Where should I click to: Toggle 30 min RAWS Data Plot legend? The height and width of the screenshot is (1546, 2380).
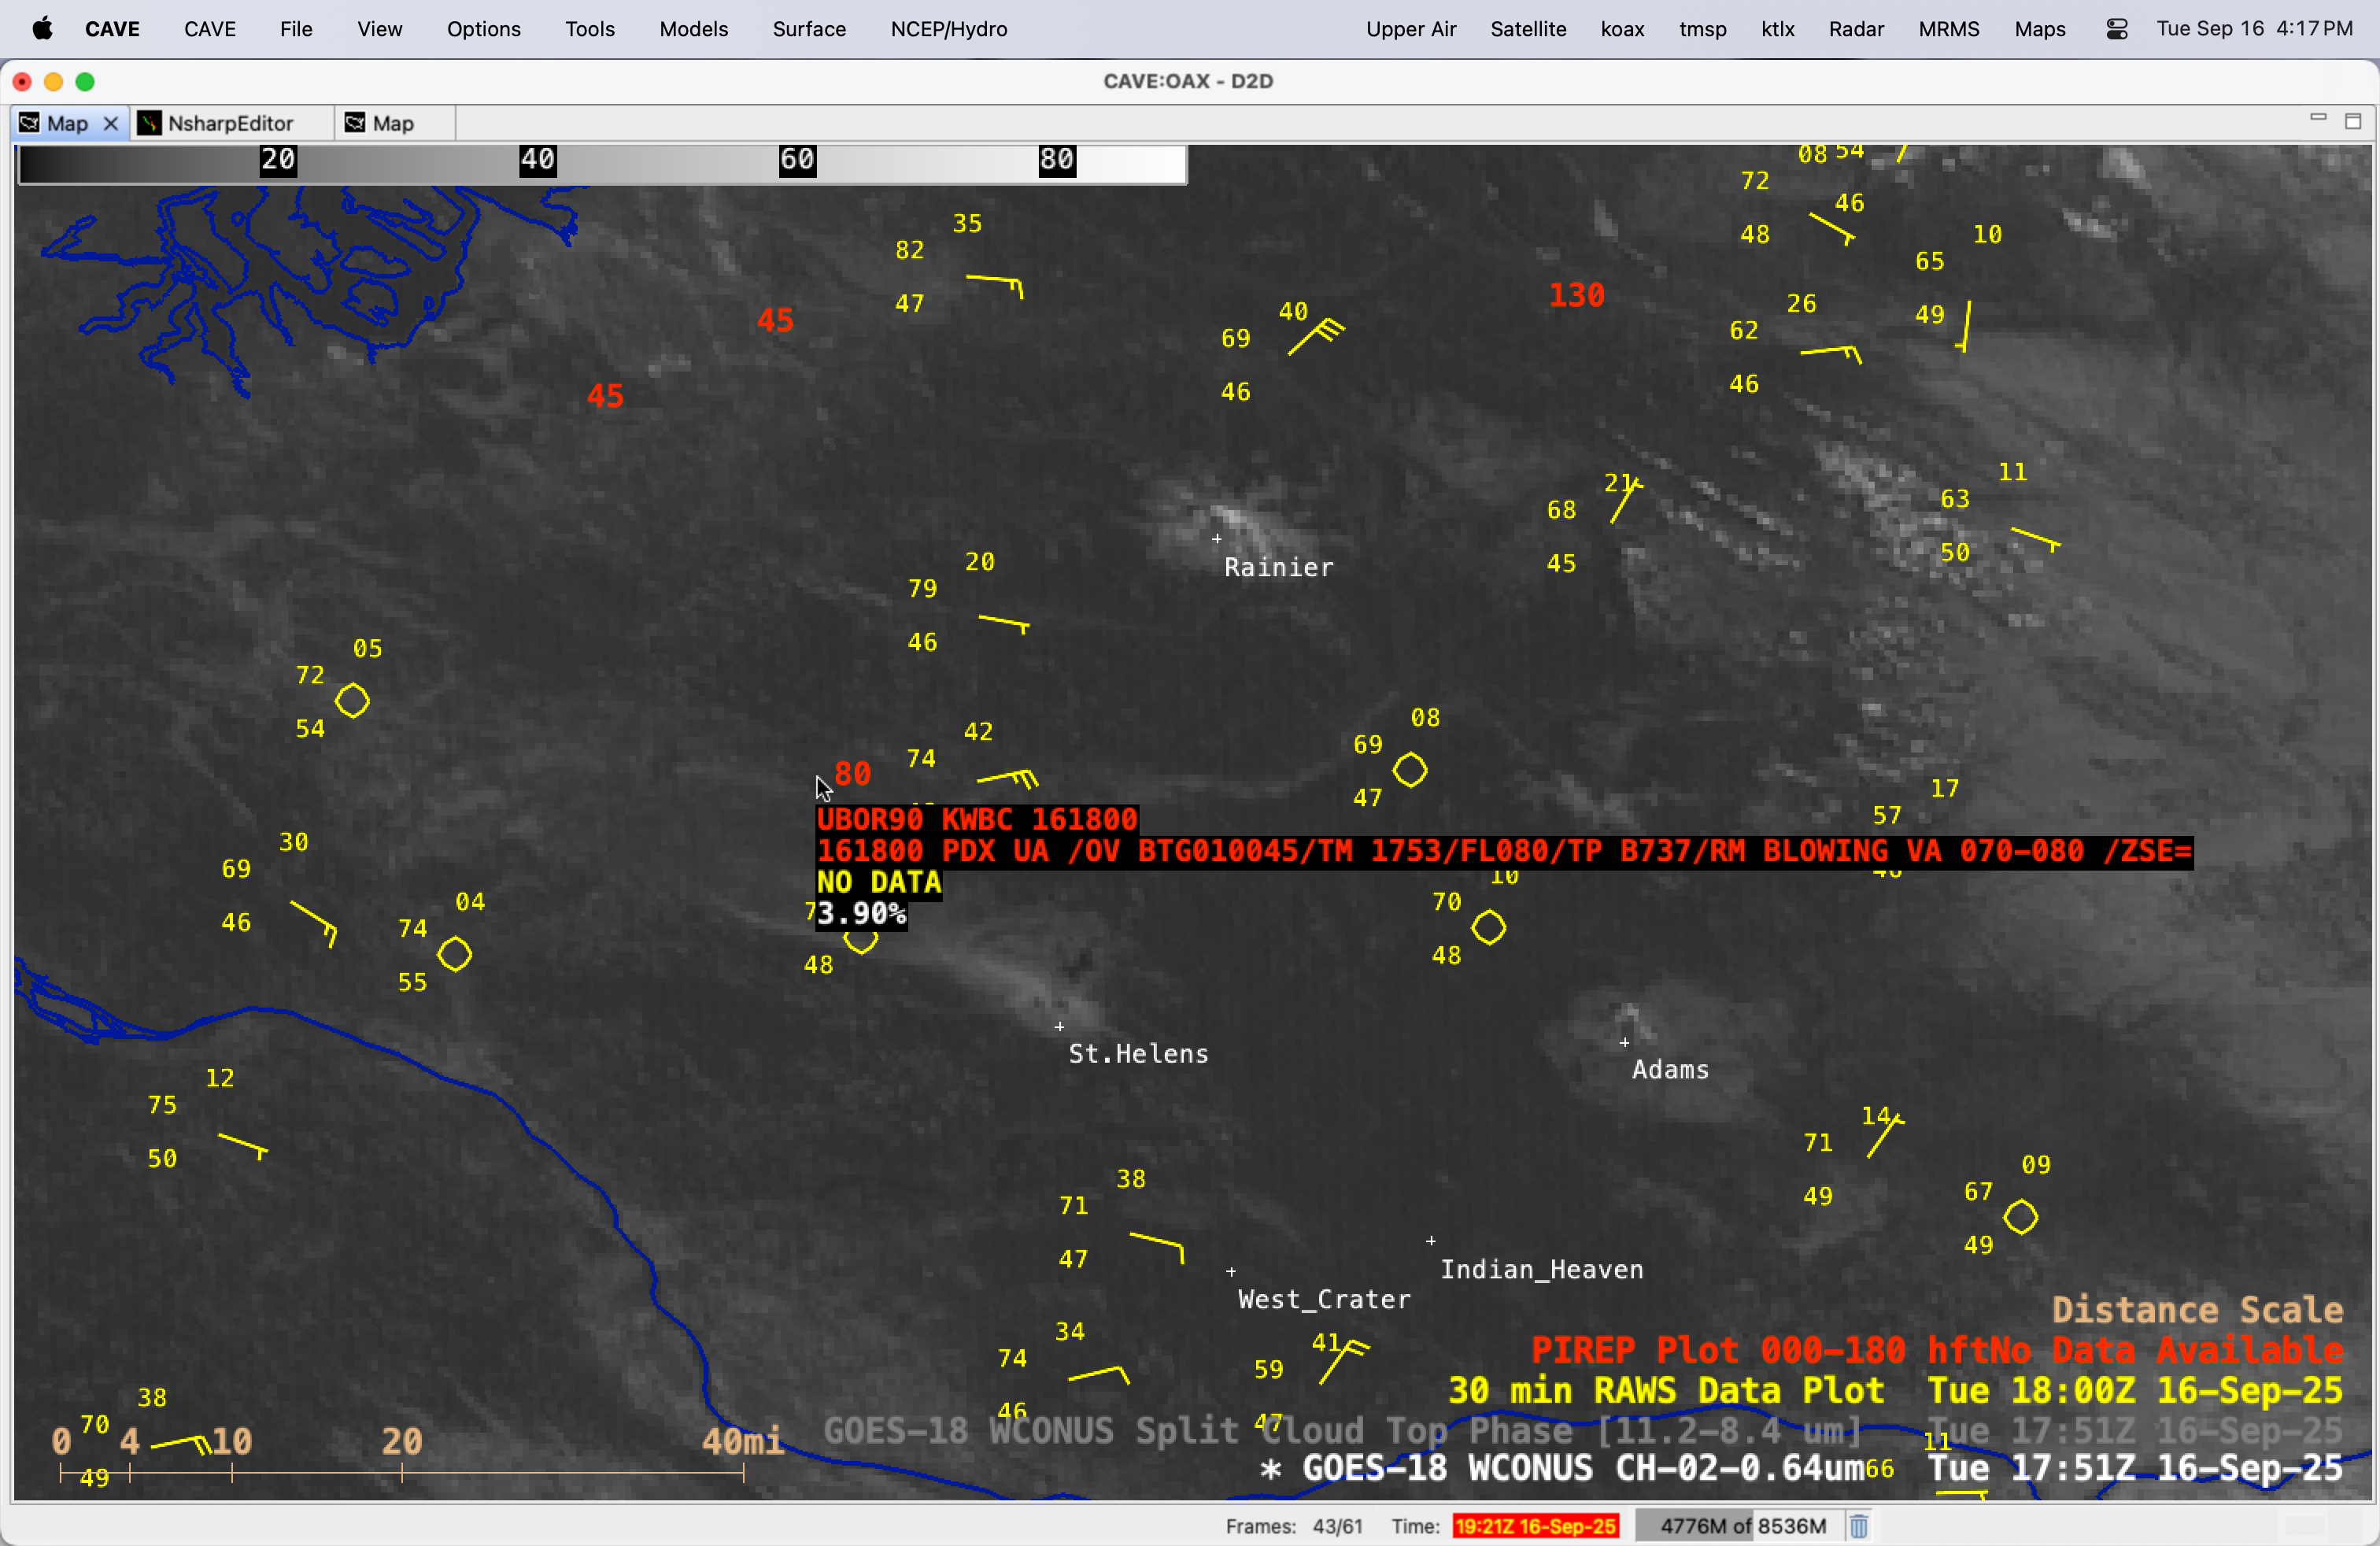click(x=1665, y=1390)
